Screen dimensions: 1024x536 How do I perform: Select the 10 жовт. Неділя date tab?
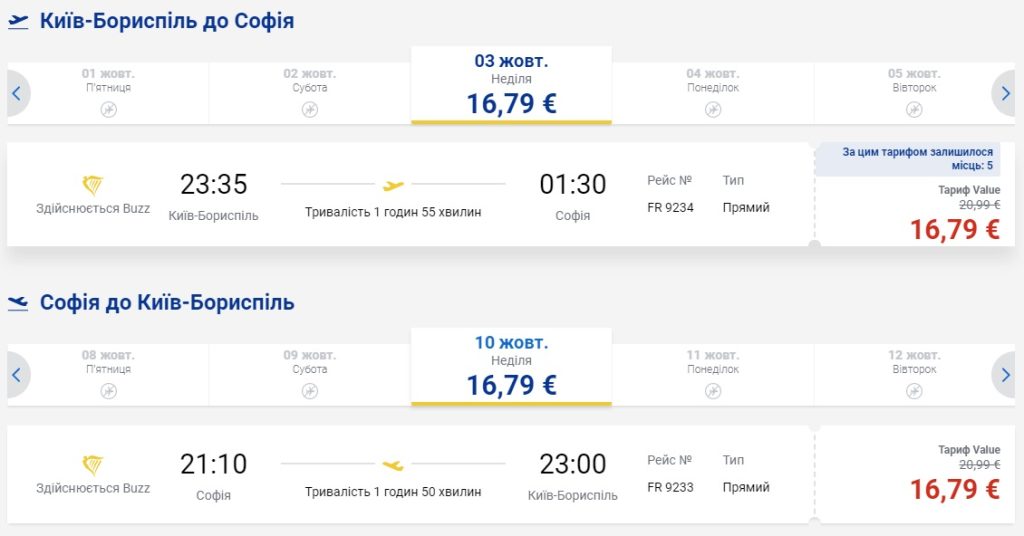pos(511,367)
